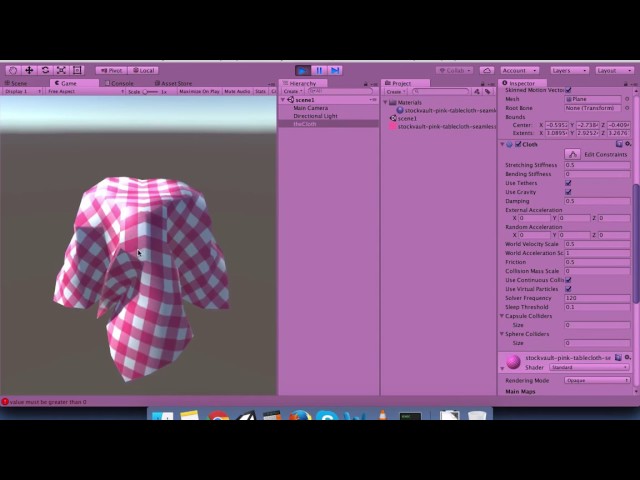Open the Project Create button
Screen dimensions: 640x480
(x=396, y=91)
